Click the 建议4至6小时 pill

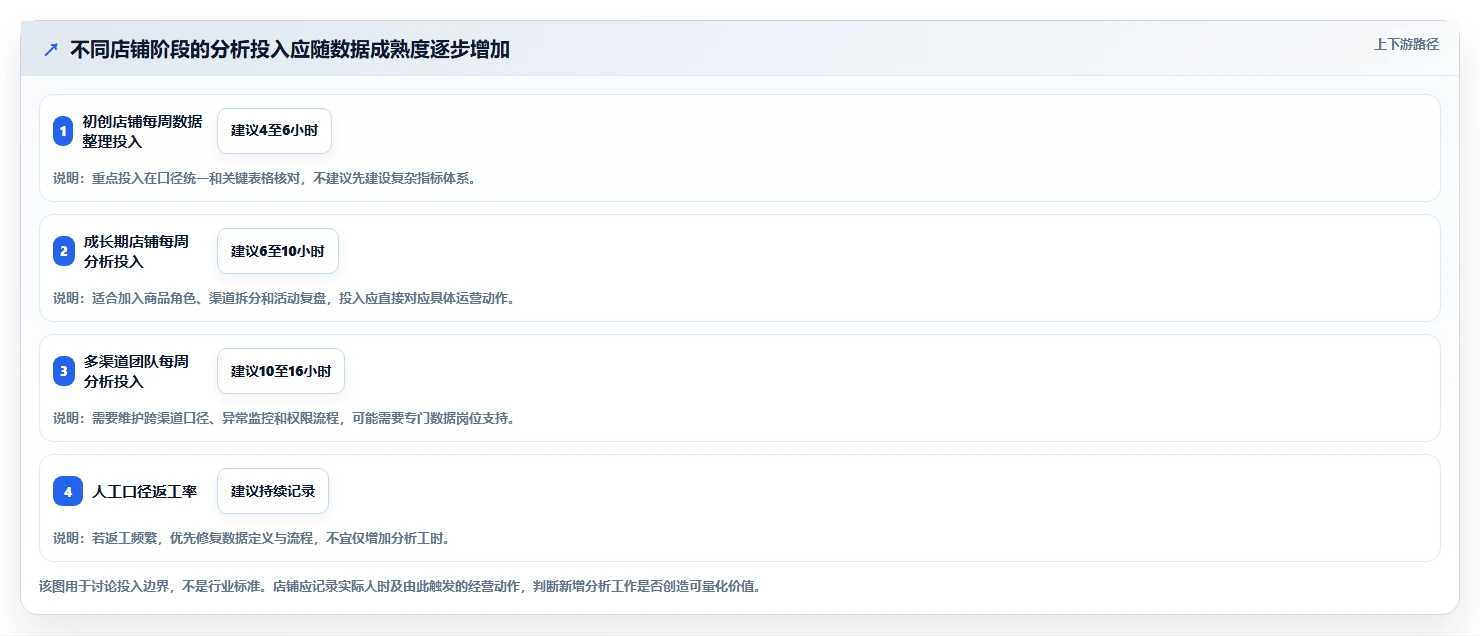(274, 131)
